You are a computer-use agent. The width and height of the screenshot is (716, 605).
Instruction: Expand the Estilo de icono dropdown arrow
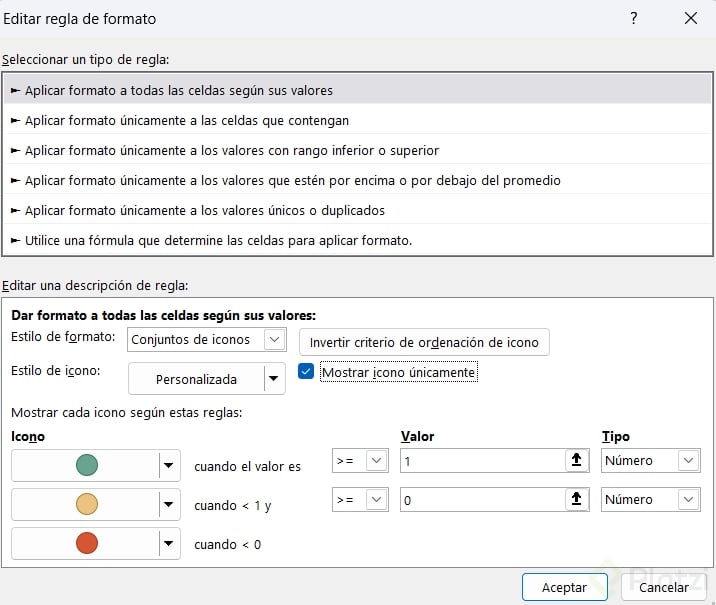tap(272, 379)
